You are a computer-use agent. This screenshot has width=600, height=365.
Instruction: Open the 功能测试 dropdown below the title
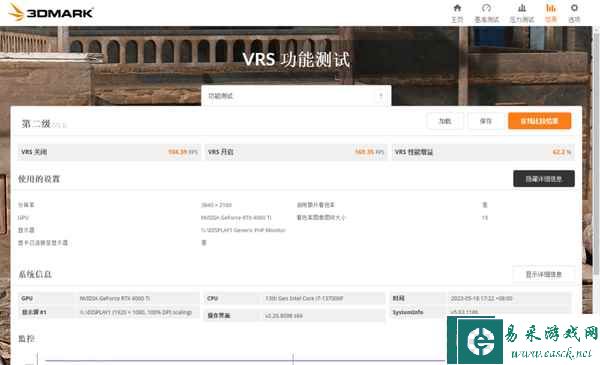[x=296, y=96]
